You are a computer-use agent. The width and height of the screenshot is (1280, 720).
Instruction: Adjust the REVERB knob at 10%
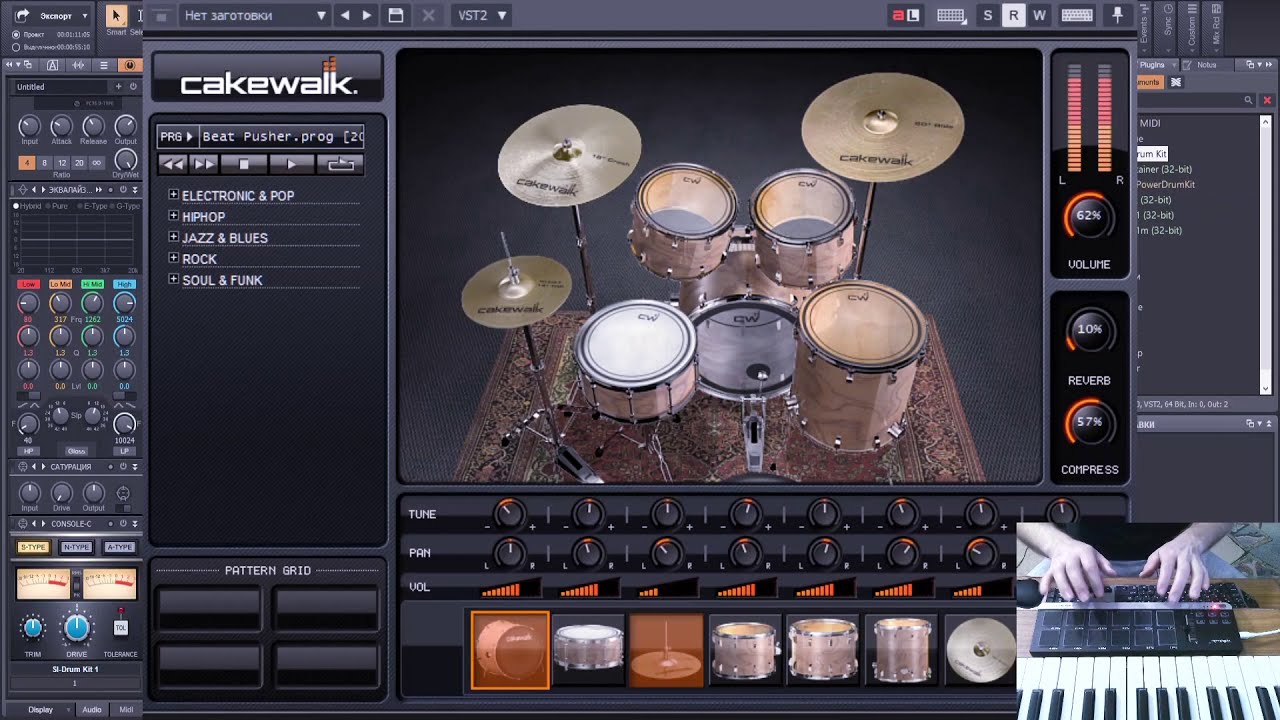click(x=1089, y=331)
